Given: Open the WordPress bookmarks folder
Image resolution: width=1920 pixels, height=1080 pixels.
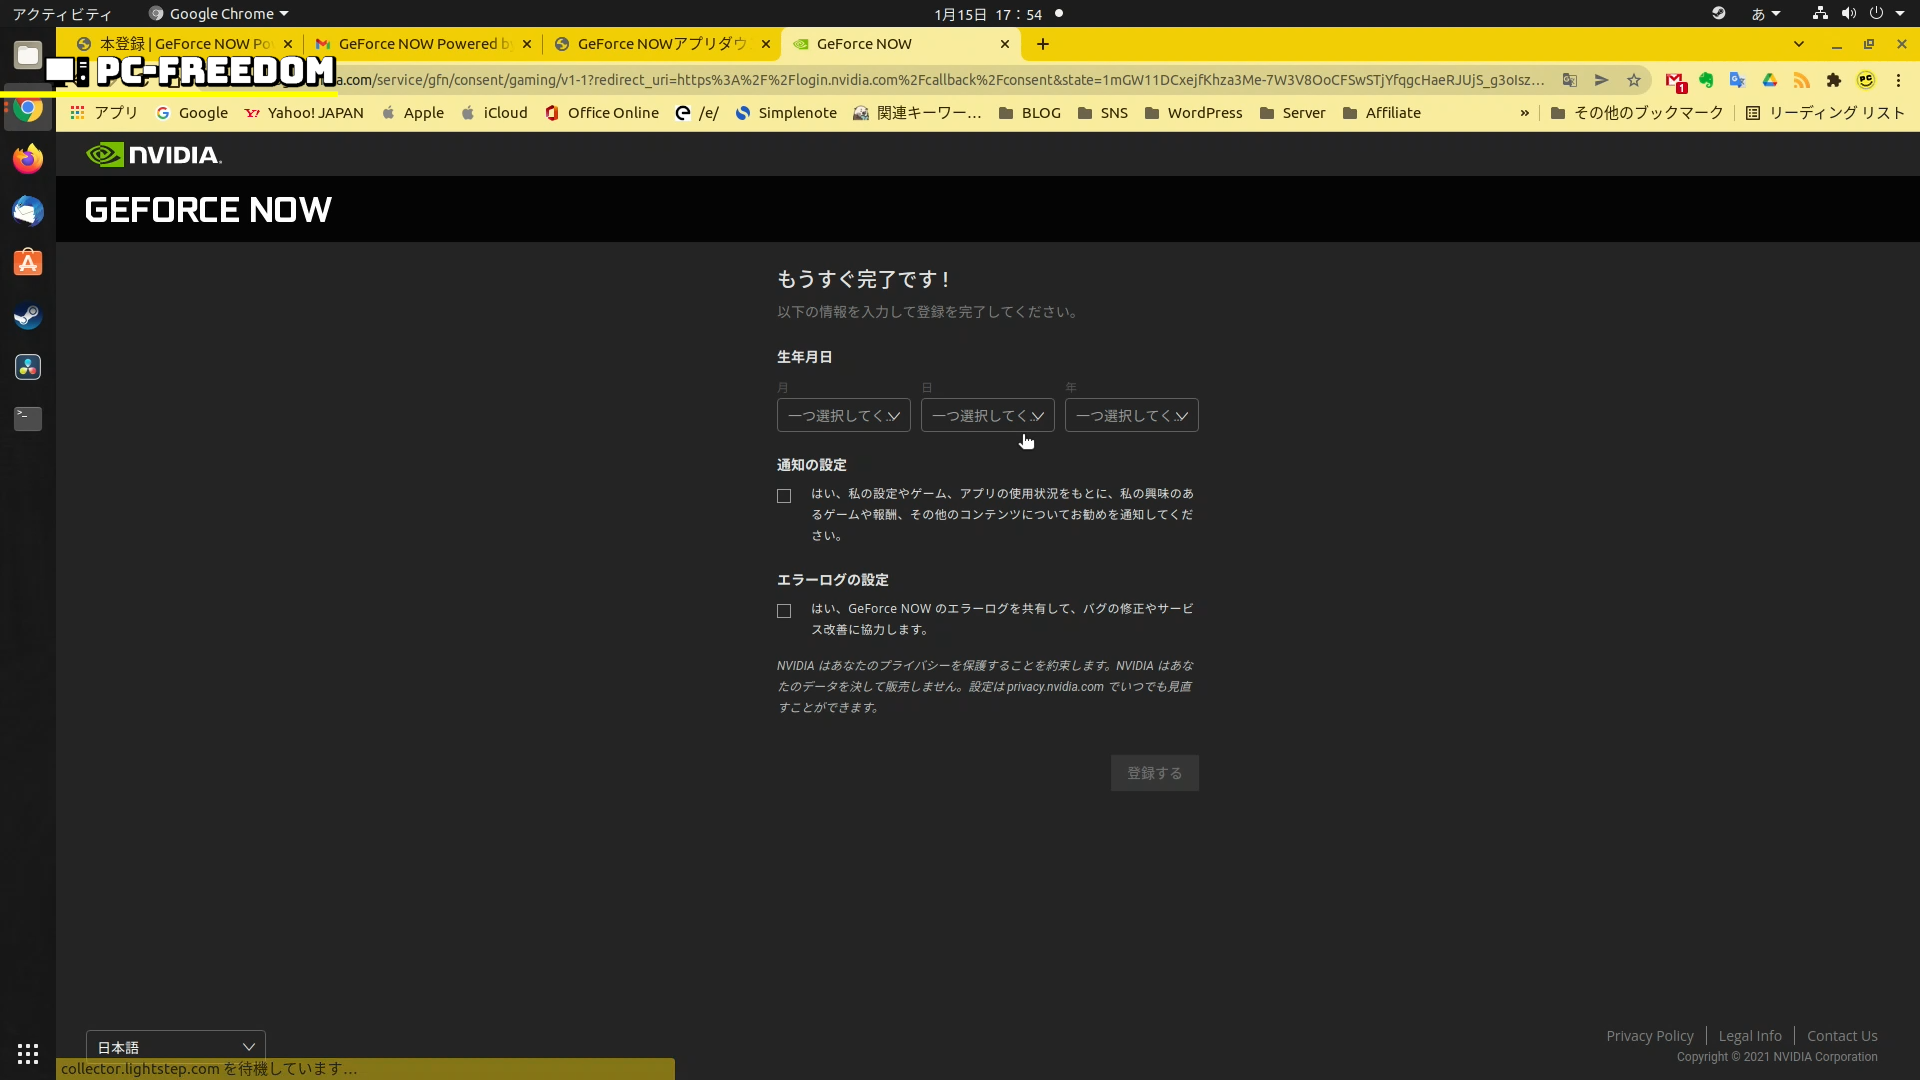Looking at the screenshot, I should 1194,113.
